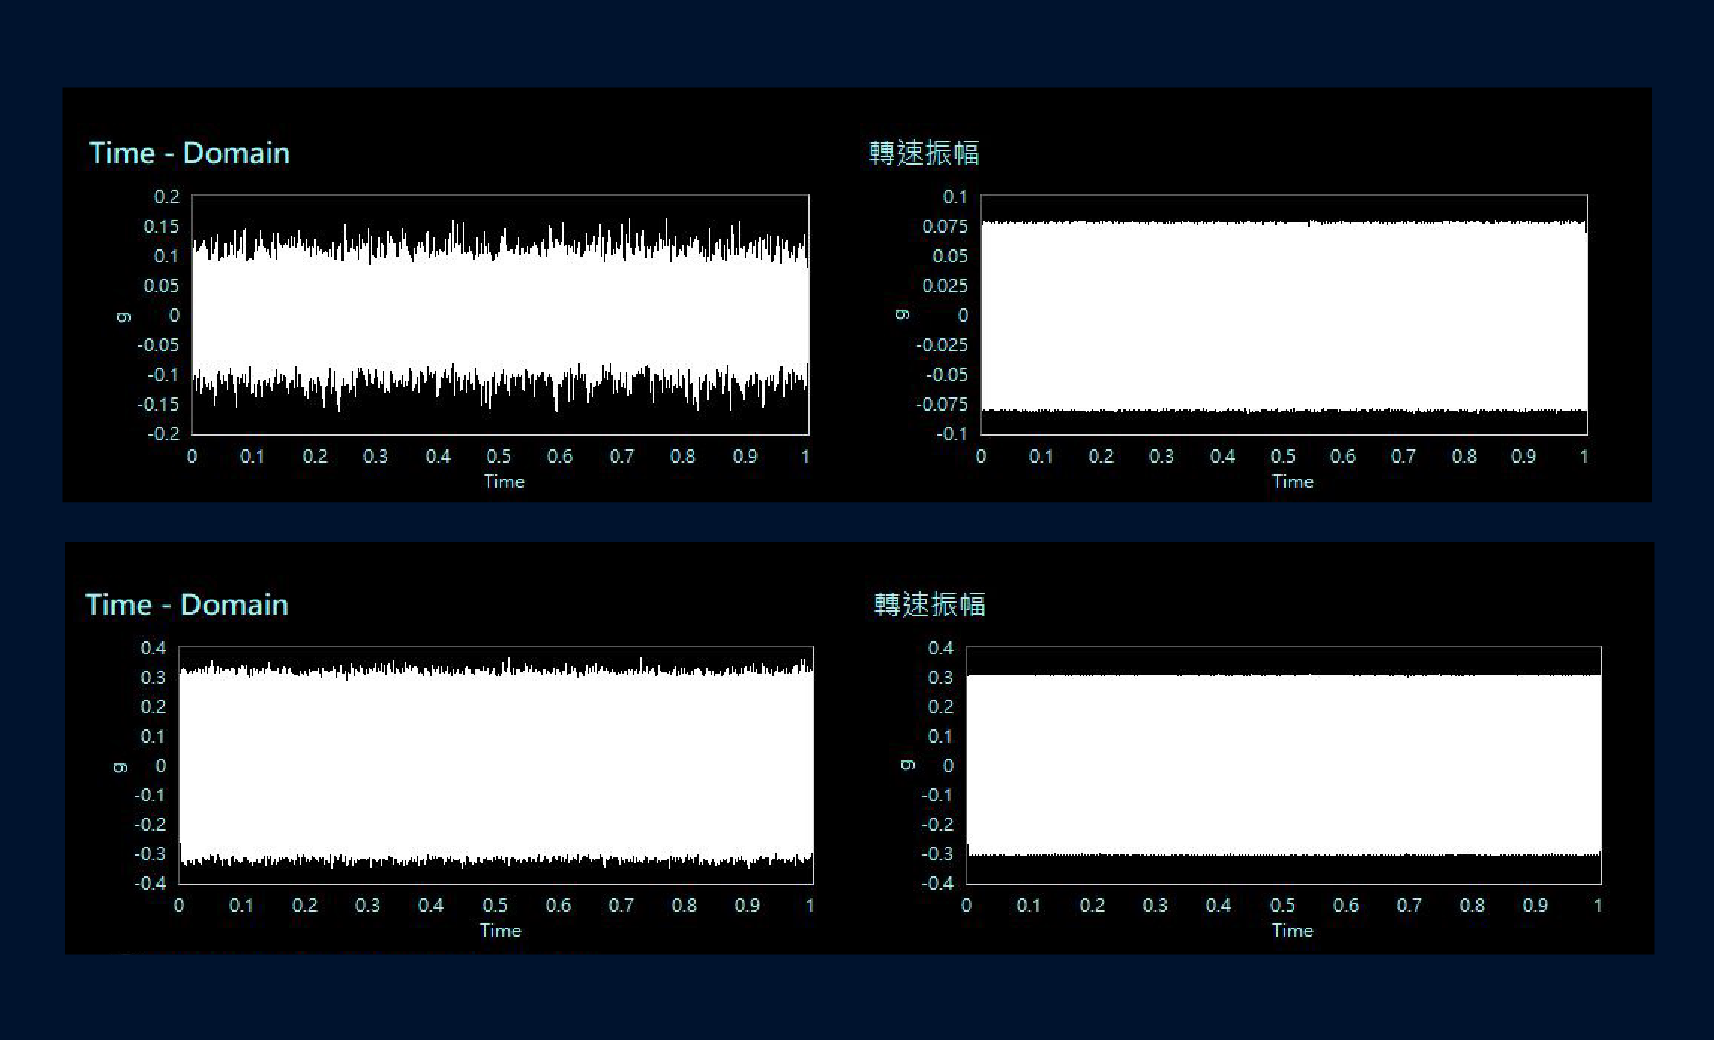
Task: Click the top panel's "Time - Domain" title
Action: [x=189, y=153]
